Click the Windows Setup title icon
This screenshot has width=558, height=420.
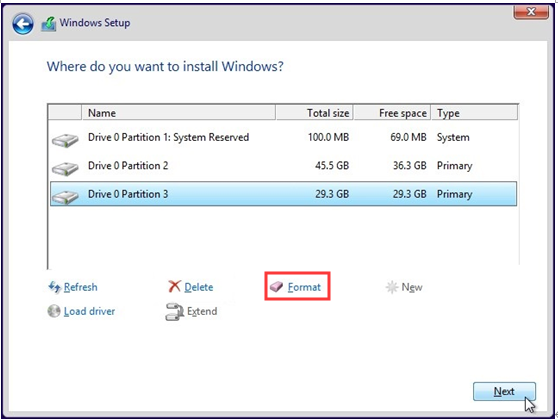click(x=49, y=24)
